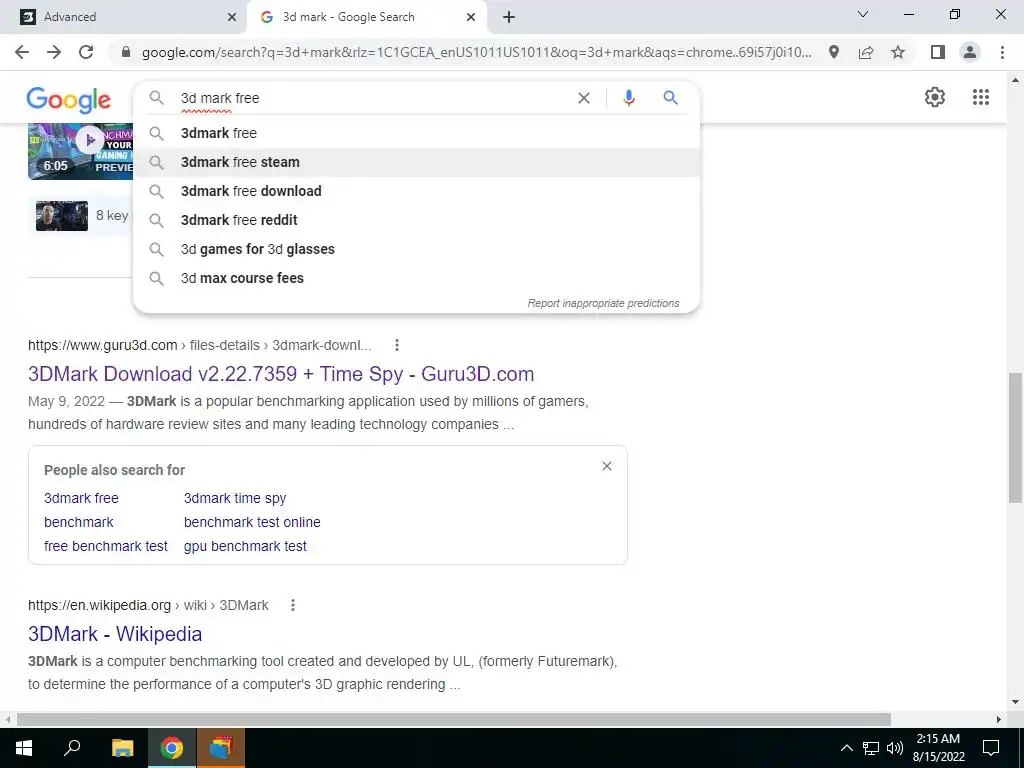Choose suggestion "3d games for 3d glasses"
This screenshot has height=768, width=1024.
click(x=416, y=249)
